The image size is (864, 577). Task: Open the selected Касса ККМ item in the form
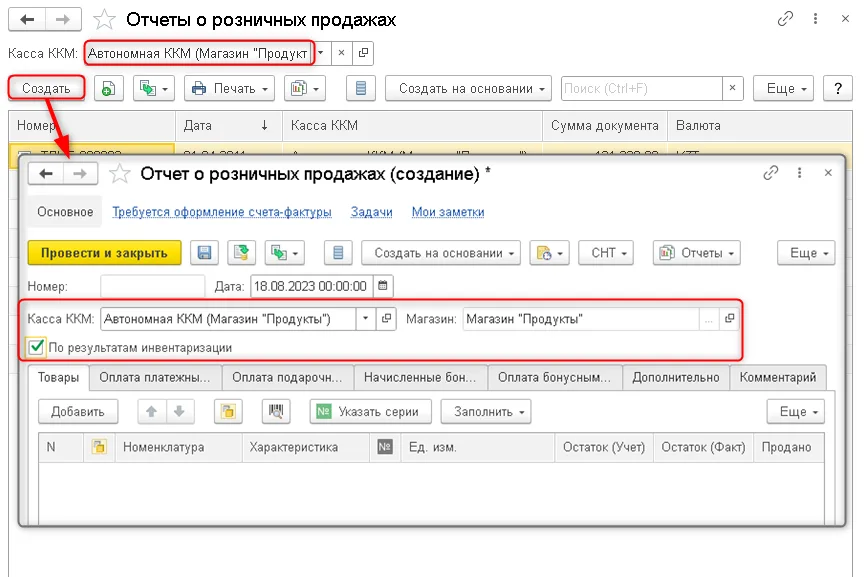coord(386,319)
